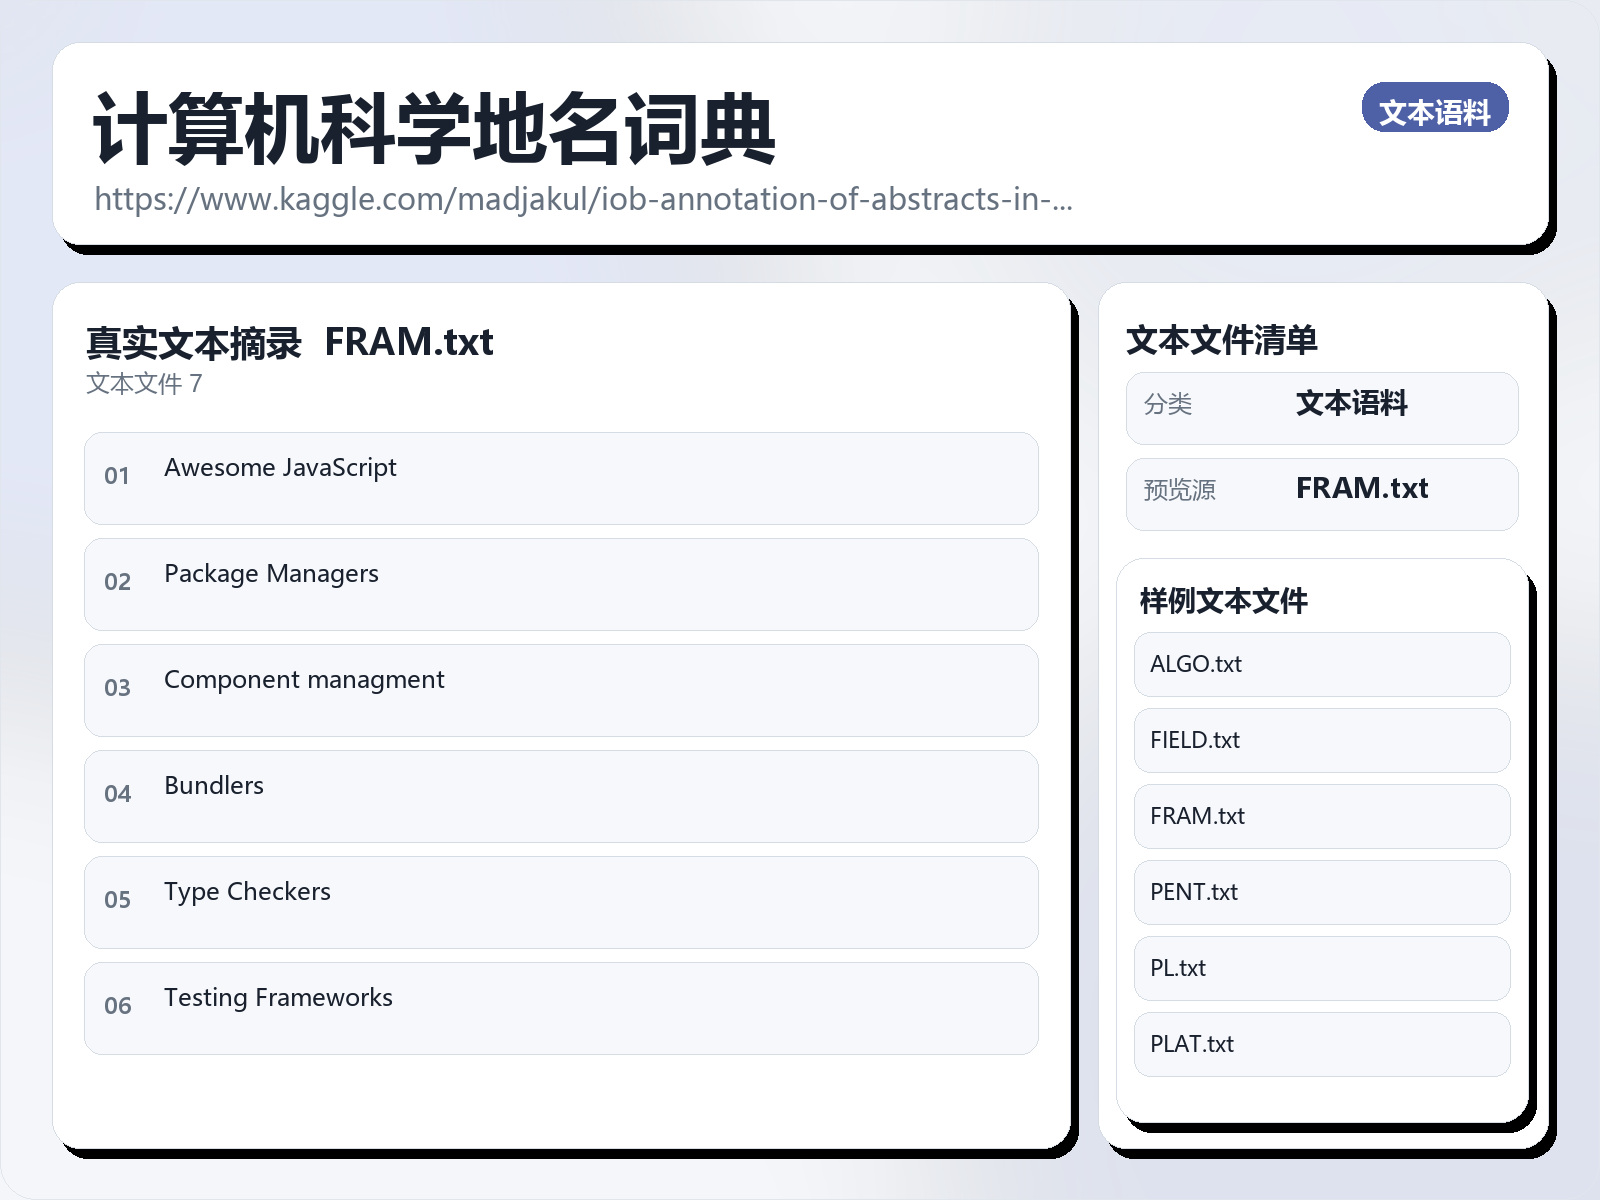Open the PLAT.txt sample file

pyautogui.click(x=1320, y=1044)
